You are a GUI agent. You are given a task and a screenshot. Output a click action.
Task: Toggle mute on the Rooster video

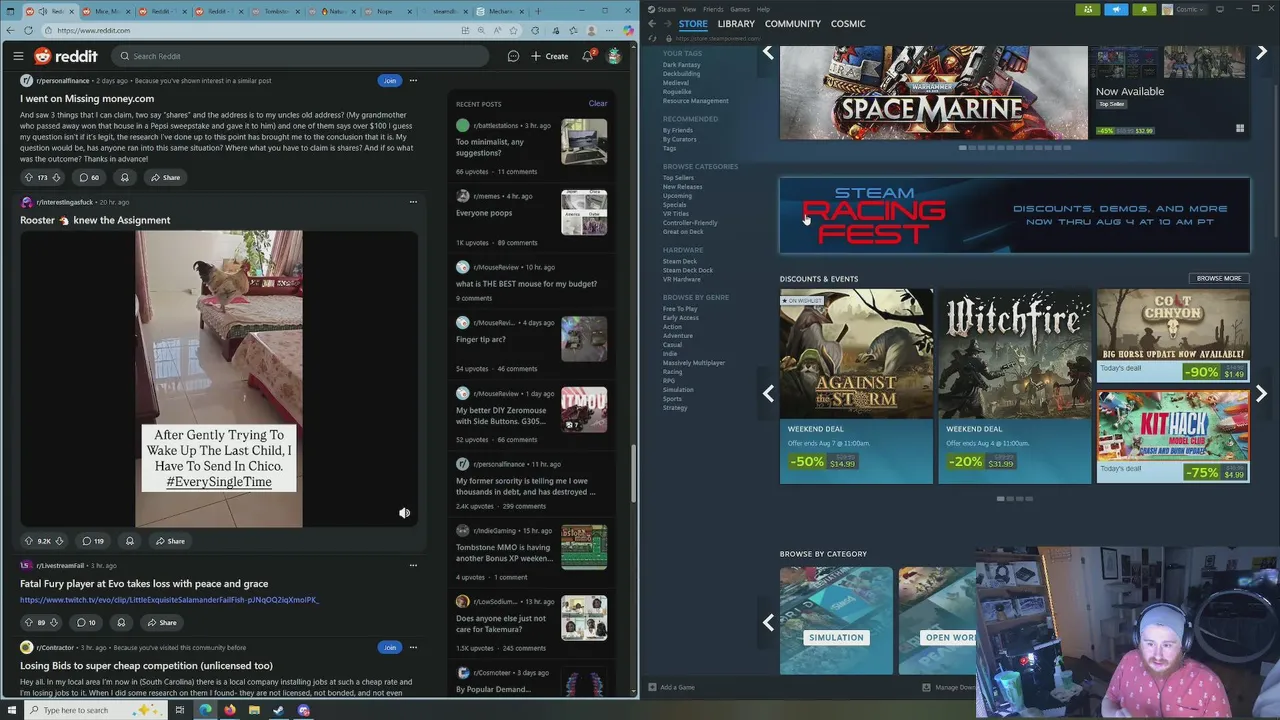point(404,513)
